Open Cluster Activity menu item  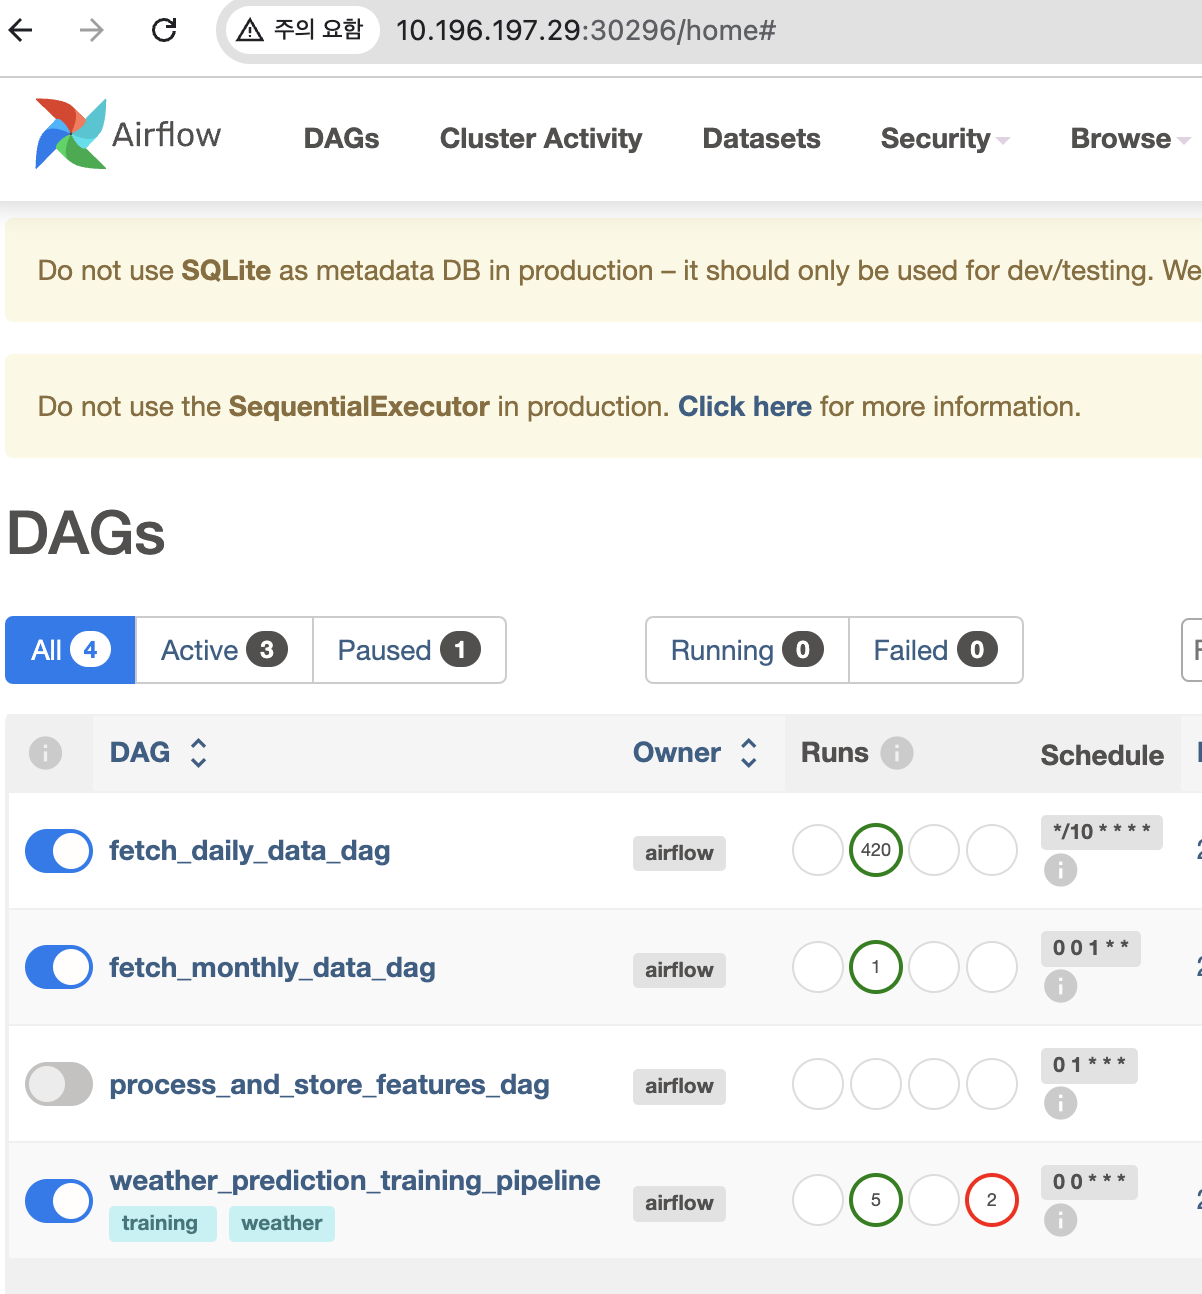541,139
